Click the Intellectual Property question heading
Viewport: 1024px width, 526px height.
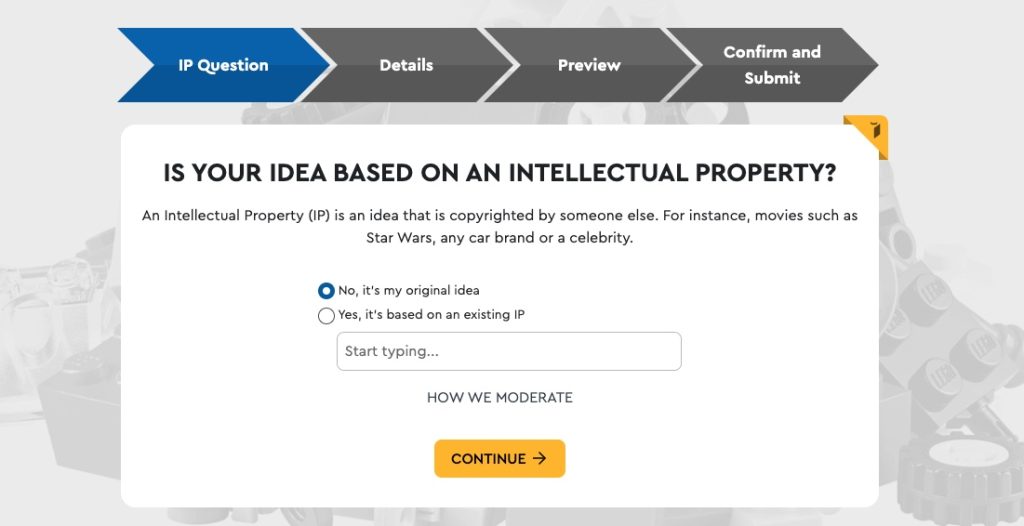click(x=499, y=173)
